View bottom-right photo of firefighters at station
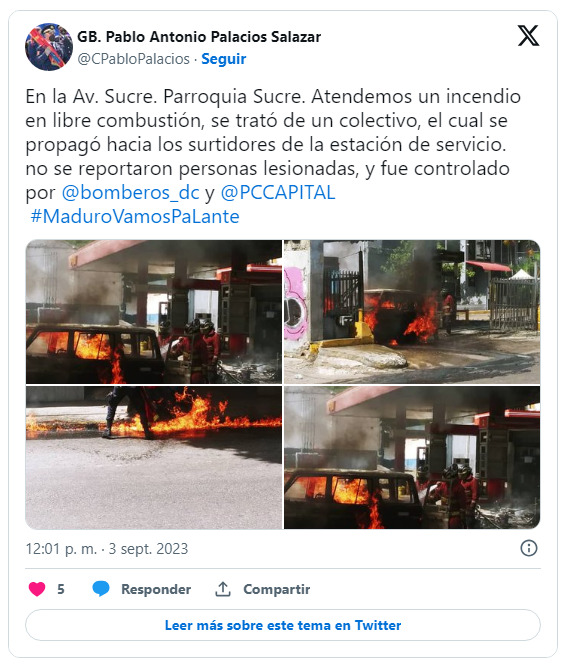Screen dimensions: 573x670 412,458
